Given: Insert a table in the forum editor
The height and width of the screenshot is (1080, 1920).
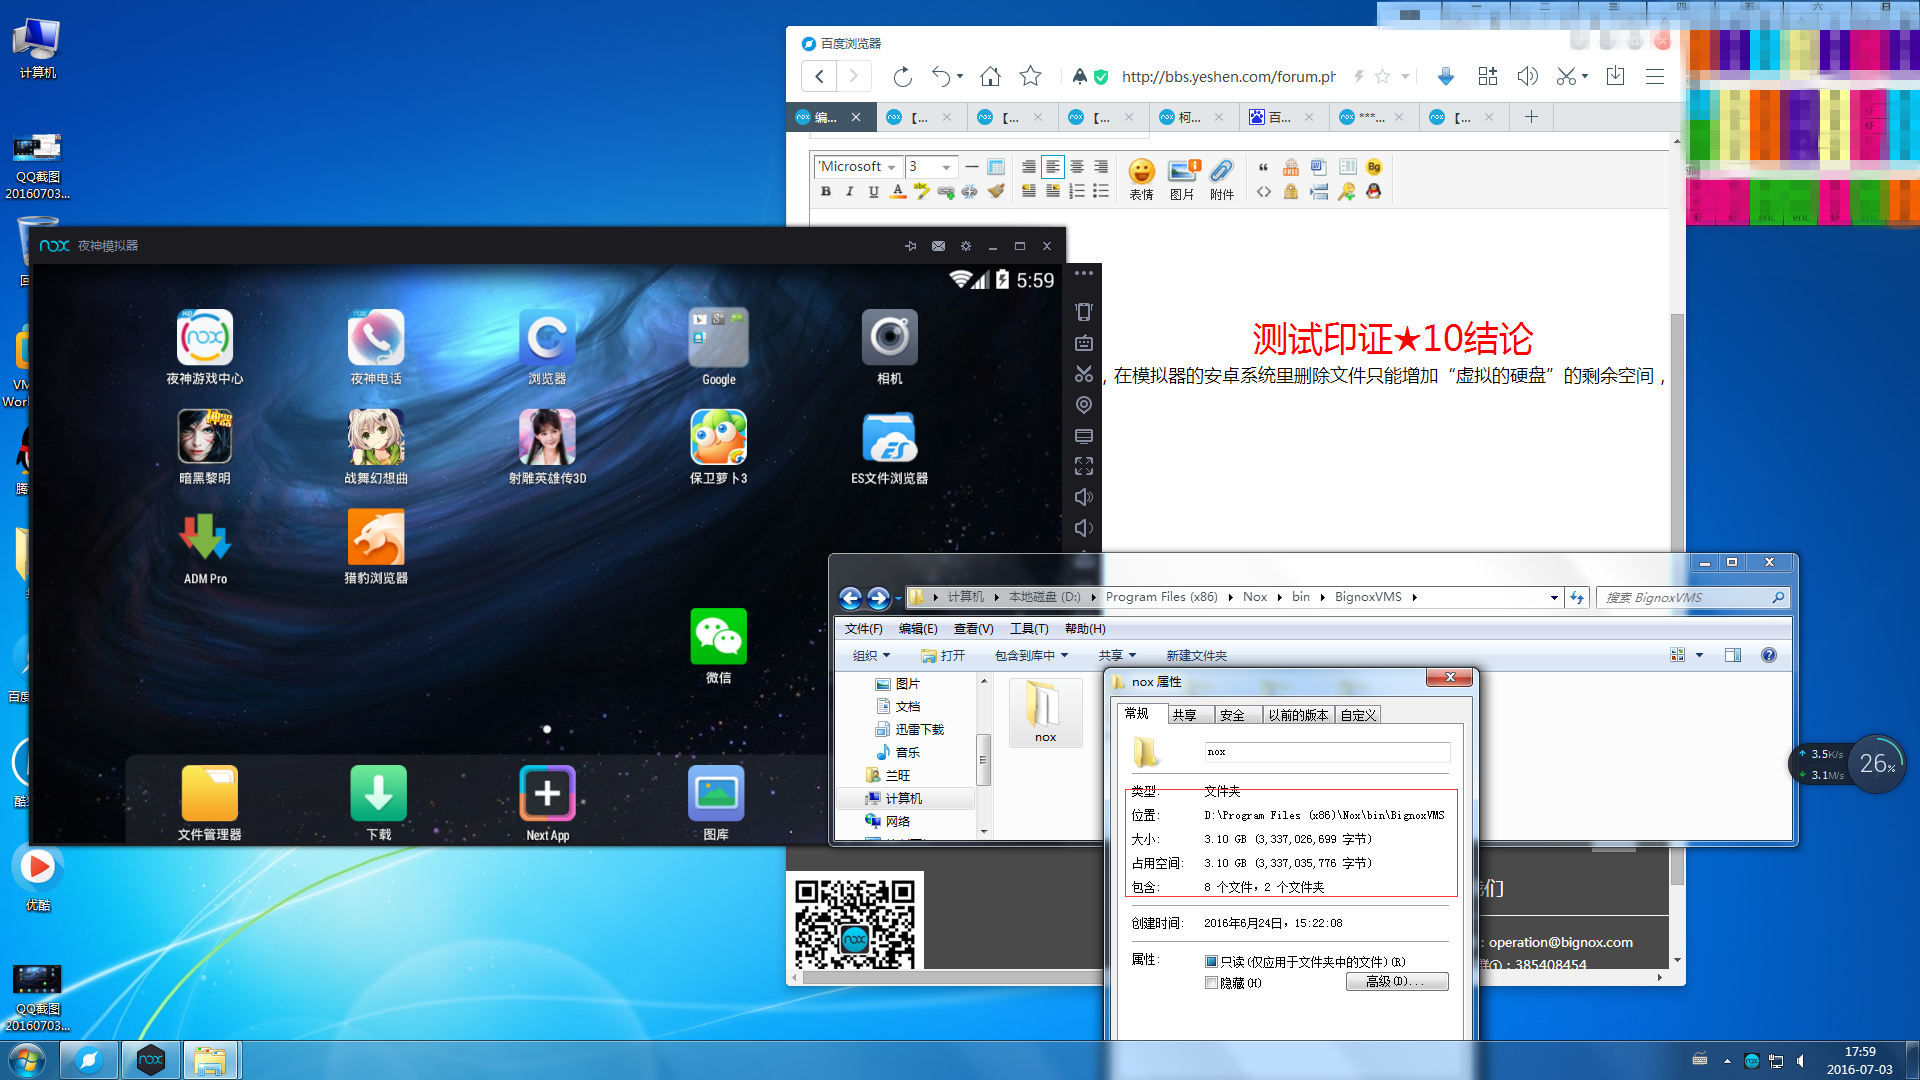Looking at the screenshot, I should [x=996, y=167].
